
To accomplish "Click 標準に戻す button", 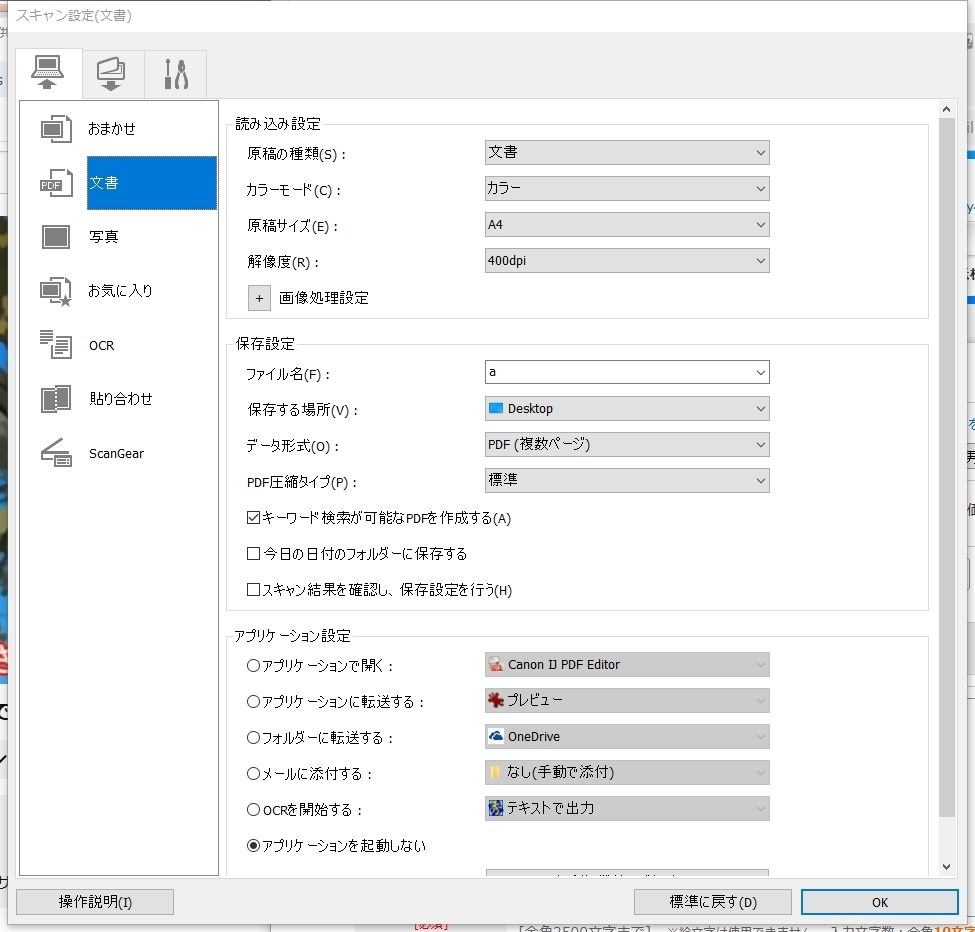I will [x=713, y=902].
